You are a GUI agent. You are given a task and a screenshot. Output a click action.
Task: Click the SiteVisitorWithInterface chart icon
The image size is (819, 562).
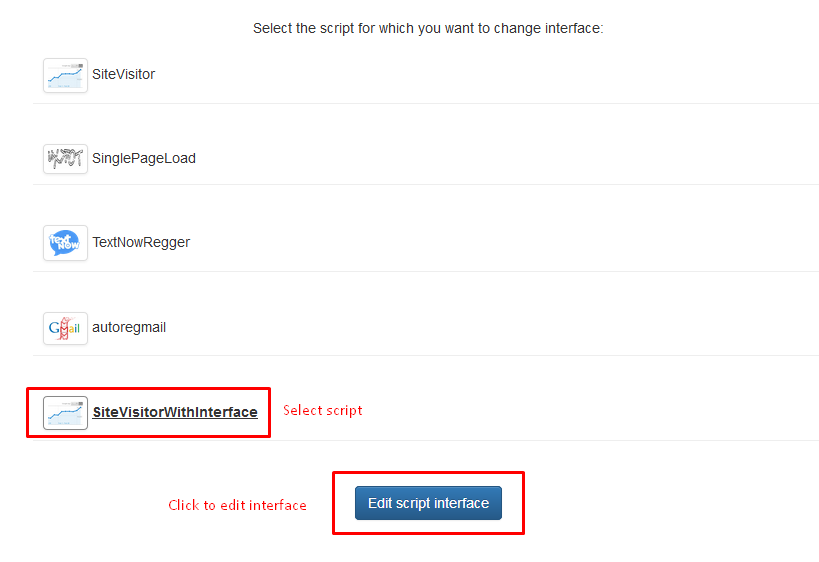pos(65,412)
